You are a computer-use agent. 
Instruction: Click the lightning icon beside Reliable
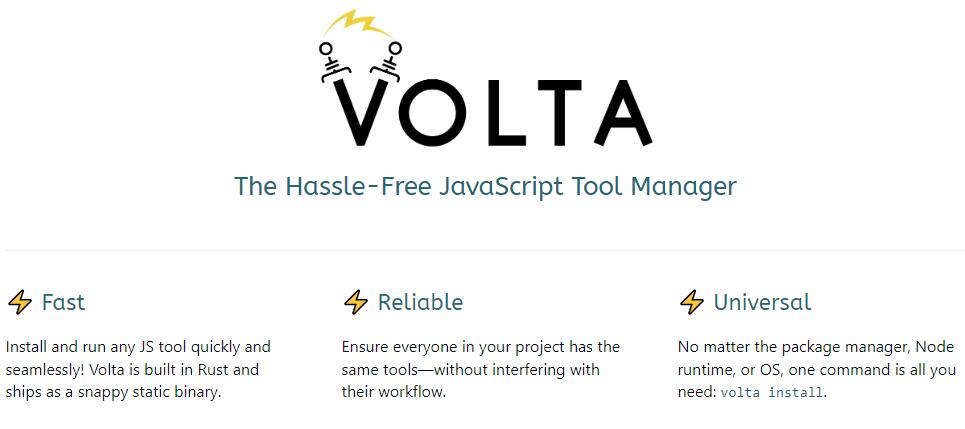pos(356,302)
